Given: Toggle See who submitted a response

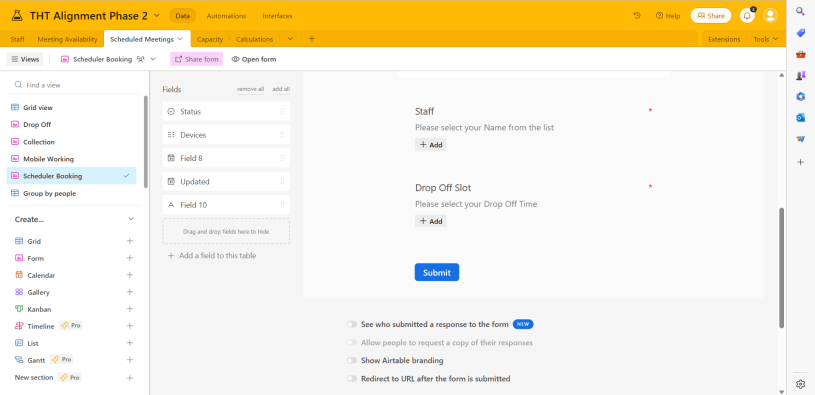Looking at the screenshot, I should [x=352, y=324].
